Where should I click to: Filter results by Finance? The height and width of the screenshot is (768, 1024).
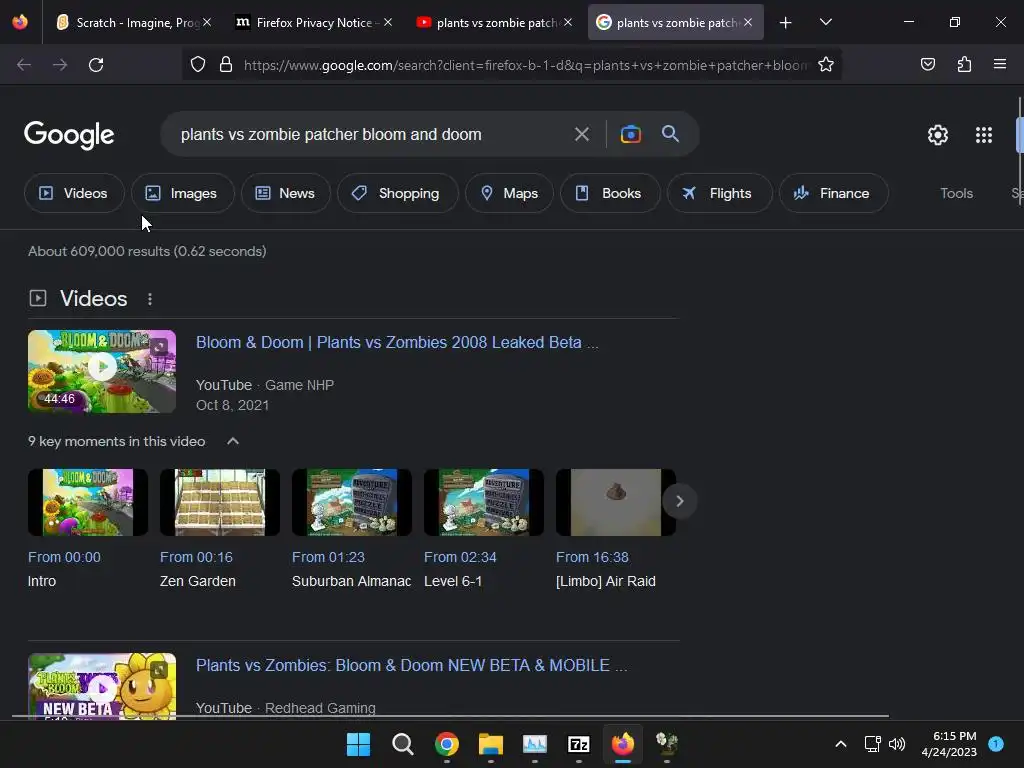point(833,193)
